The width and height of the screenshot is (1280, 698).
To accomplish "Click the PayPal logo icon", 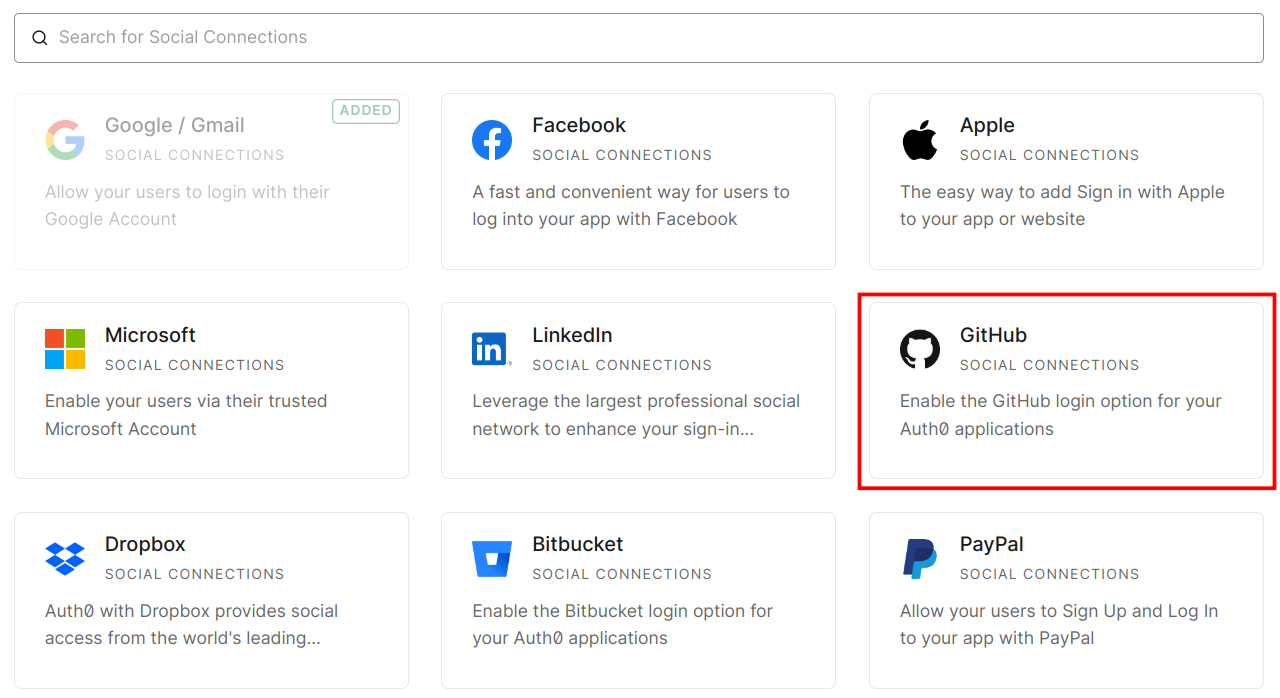I will pos(920,559).
